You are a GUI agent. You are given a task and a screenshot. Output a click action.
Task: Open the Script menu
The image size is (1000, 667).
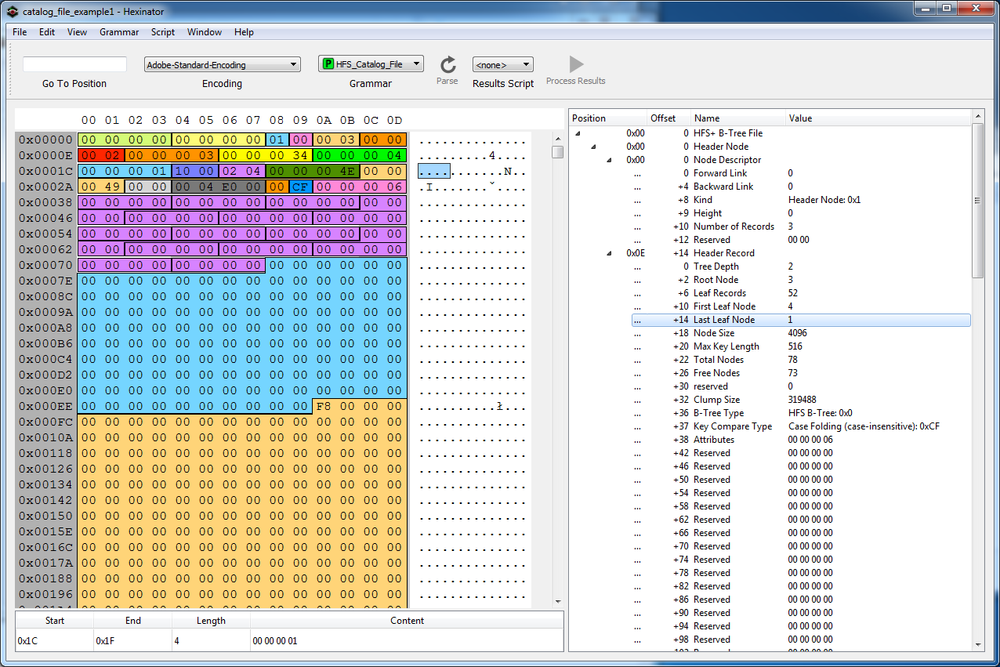tap(163, 32)
